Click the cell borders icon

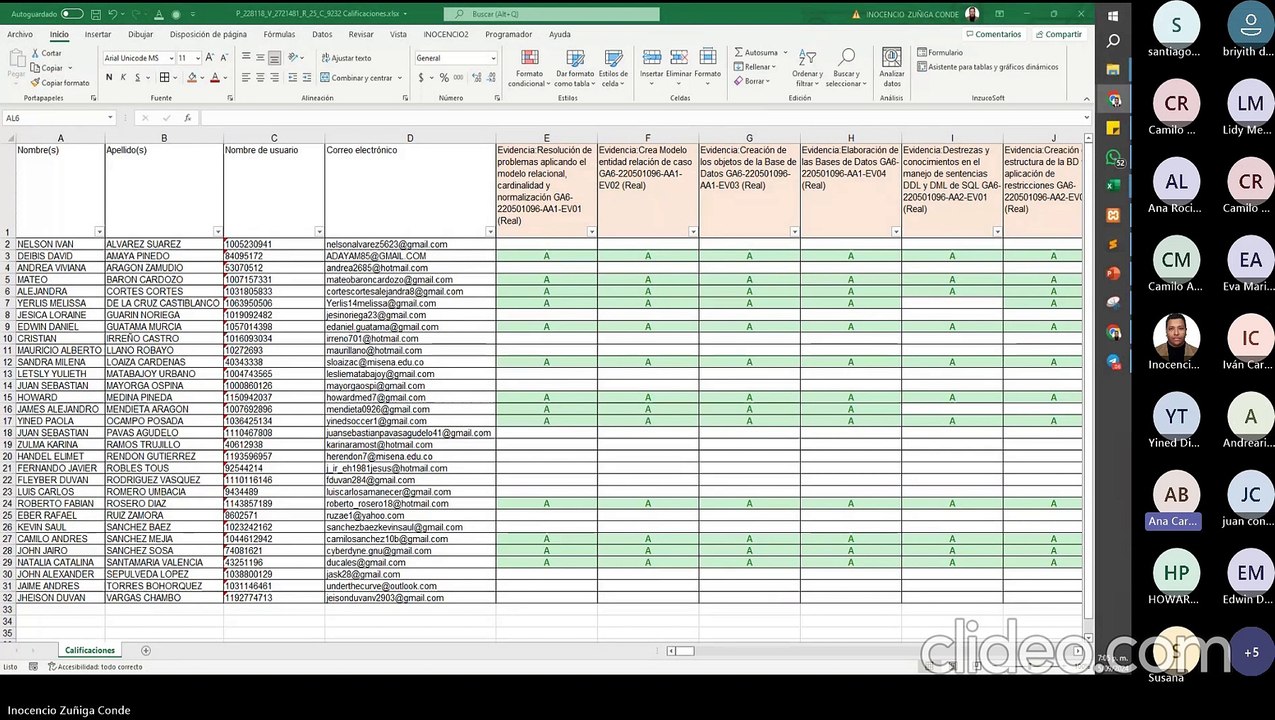pyautogui.click(x=165, y=77)
